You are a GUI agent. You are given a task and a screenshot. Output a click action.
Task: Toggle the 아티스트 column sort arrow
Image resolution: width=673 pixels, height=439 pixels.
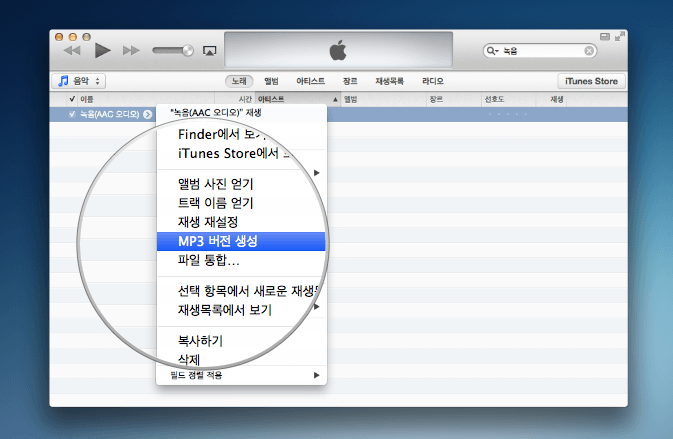(x=335, y=100)
